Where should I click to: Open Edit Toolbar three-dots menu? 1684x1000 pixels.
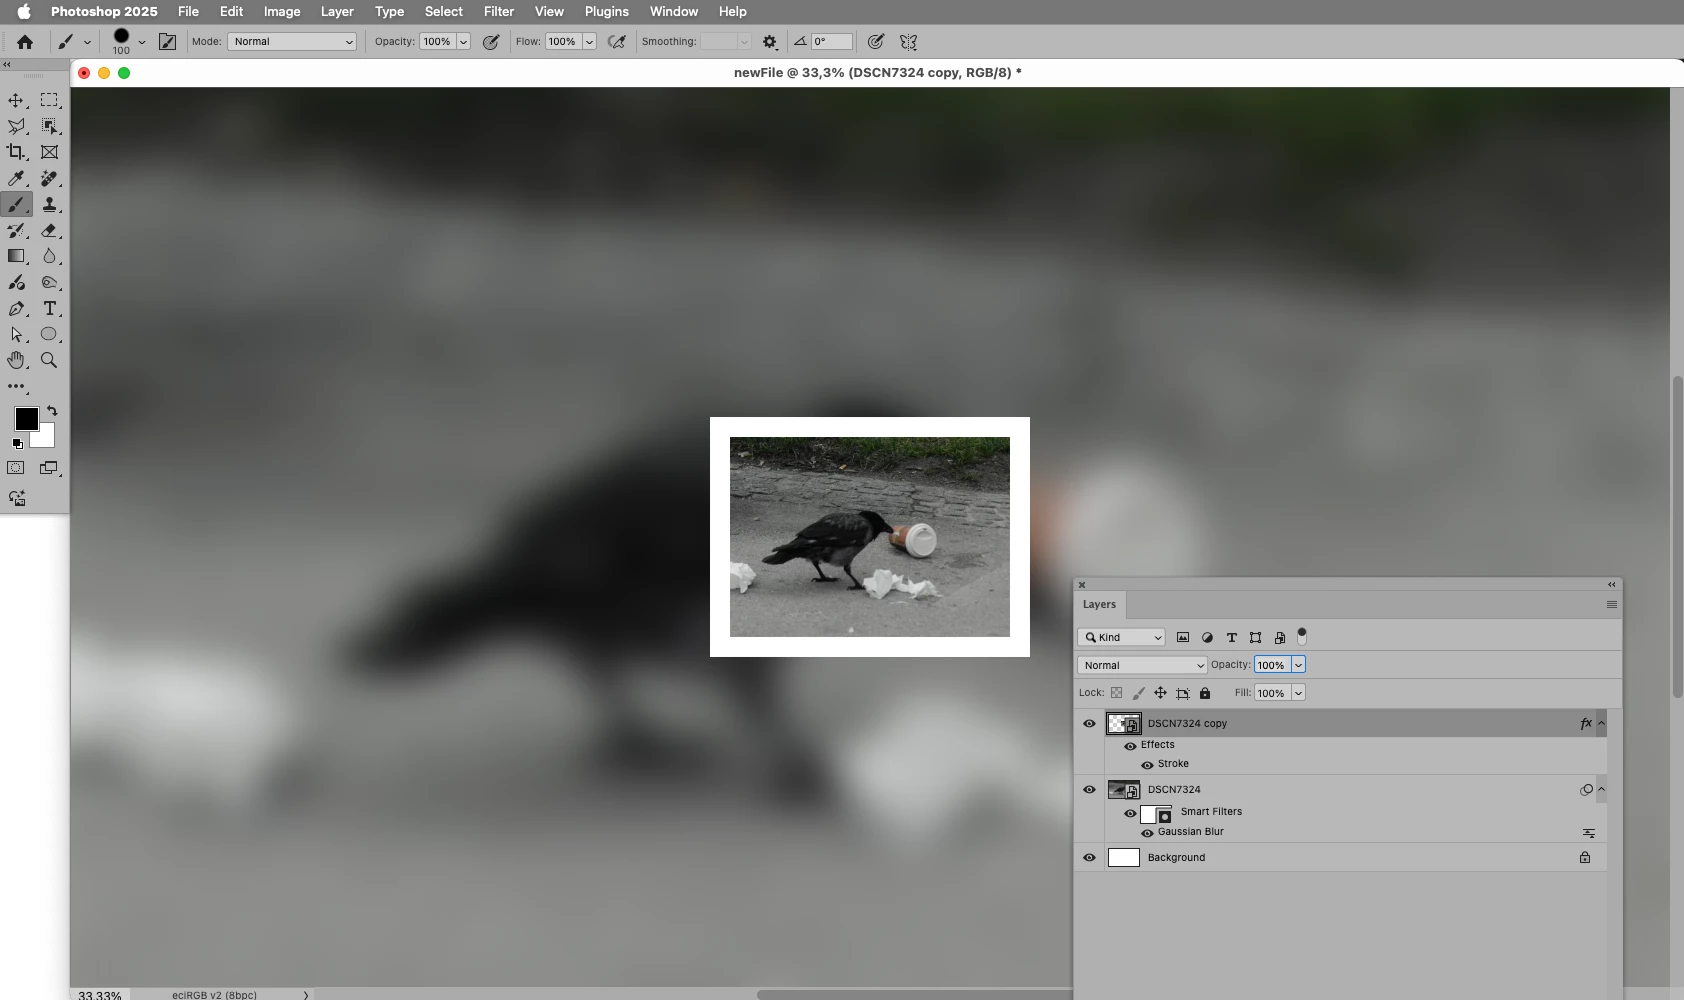point(16,386)
